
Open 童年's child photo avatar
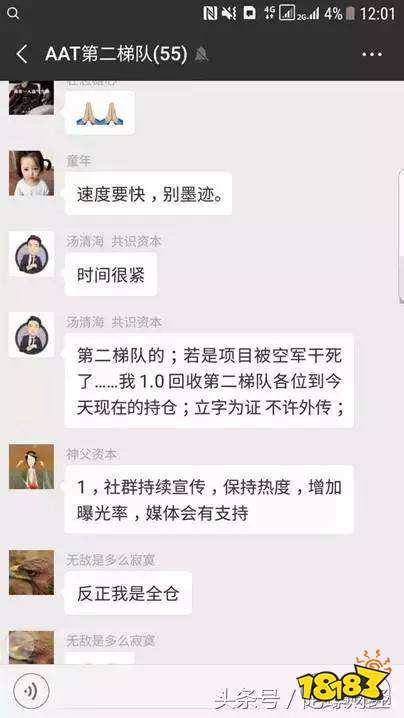coord(31,174)
